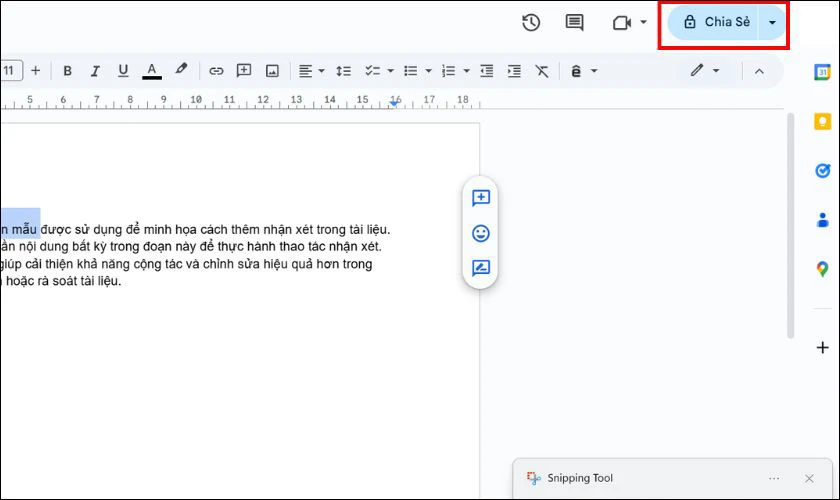840x500 pixels.
Task: Open the input tools ê button
Action: tap(576, 71)
